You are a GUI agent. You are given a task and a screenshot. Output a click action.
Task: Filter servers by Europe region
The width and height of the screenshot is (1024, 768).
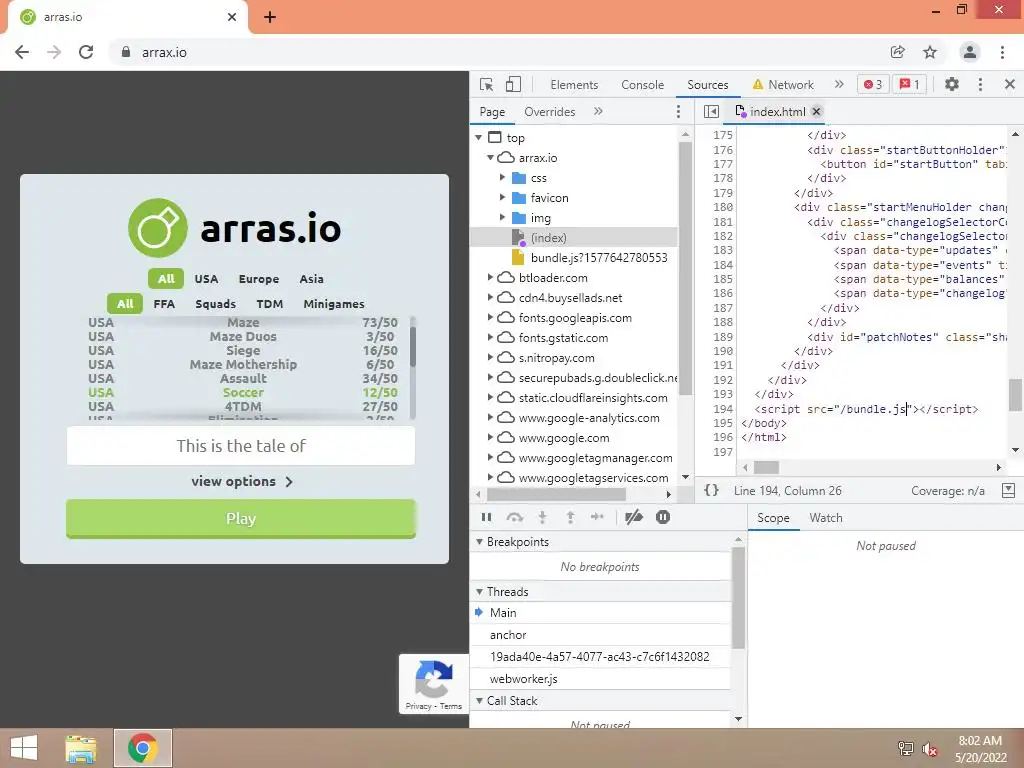[259, 279]
